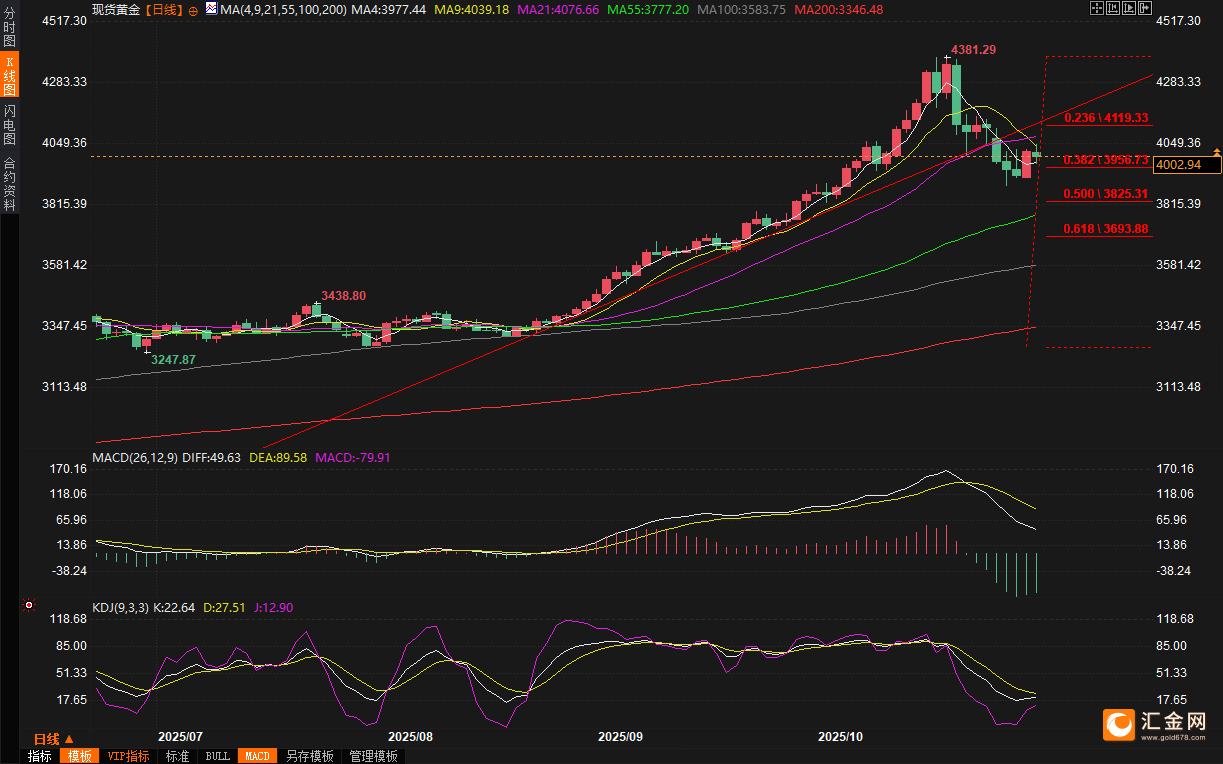Image resolution: width=1223 pixels, height=764 pixels.
Task: Click the red sun marker icon near KDJ
Action: click(x=29, y=605)
